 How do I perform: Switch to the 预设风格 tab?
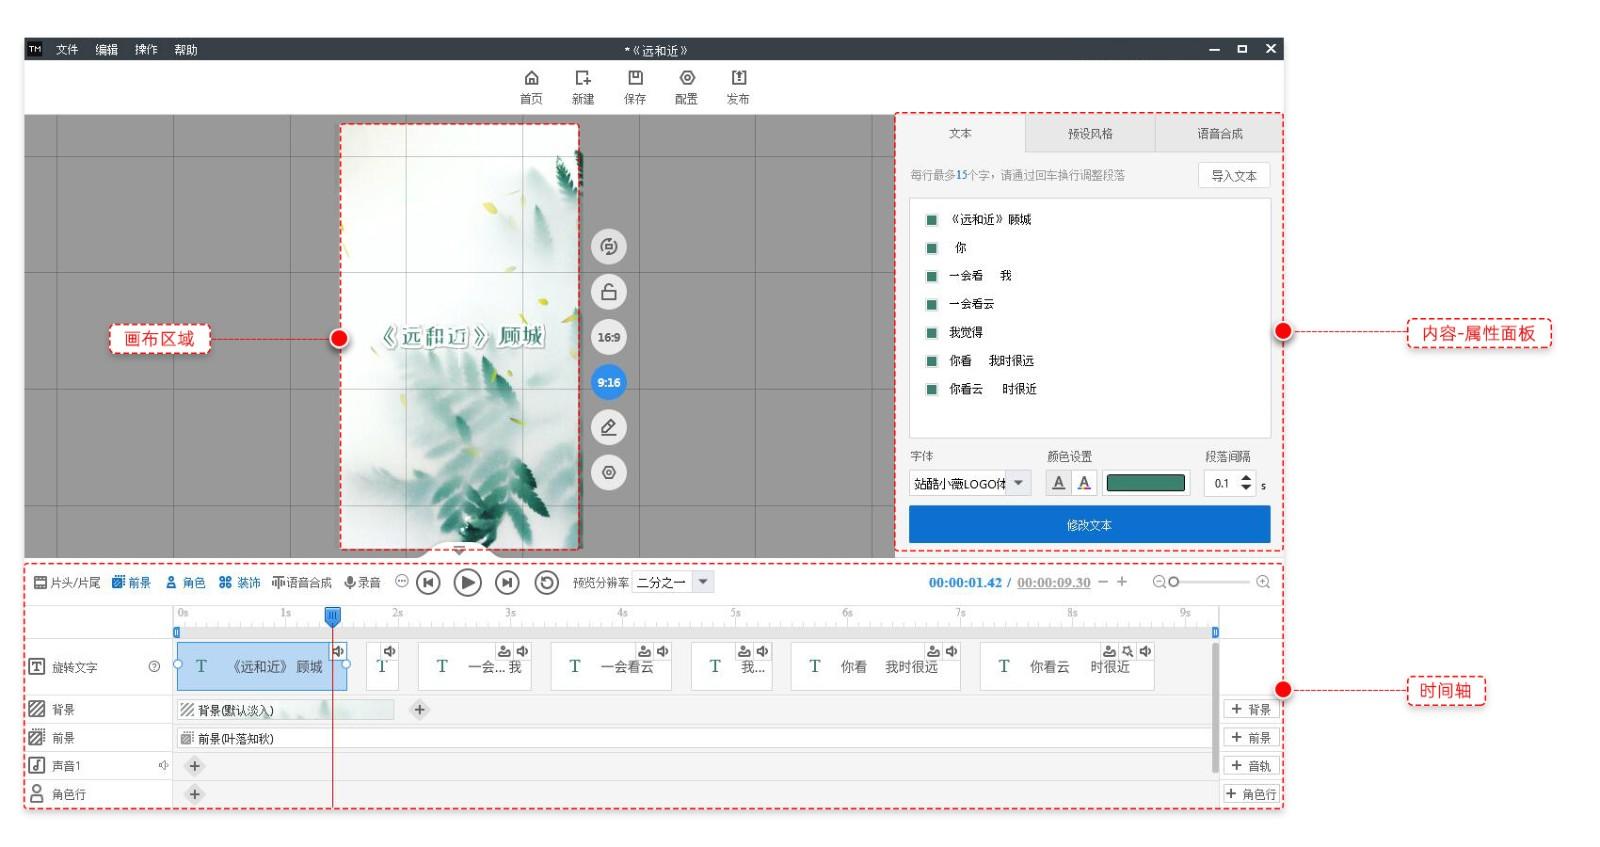pos(1090,133)
